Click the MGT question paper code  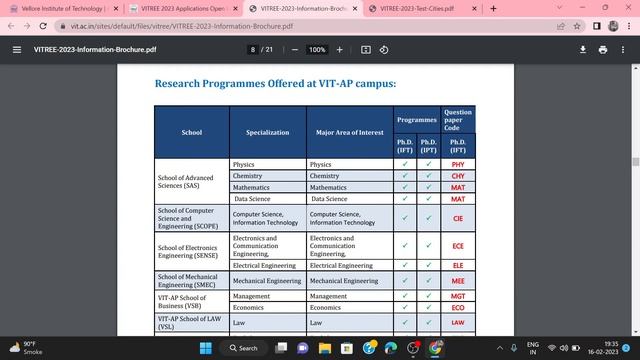(x=458, y=296)
